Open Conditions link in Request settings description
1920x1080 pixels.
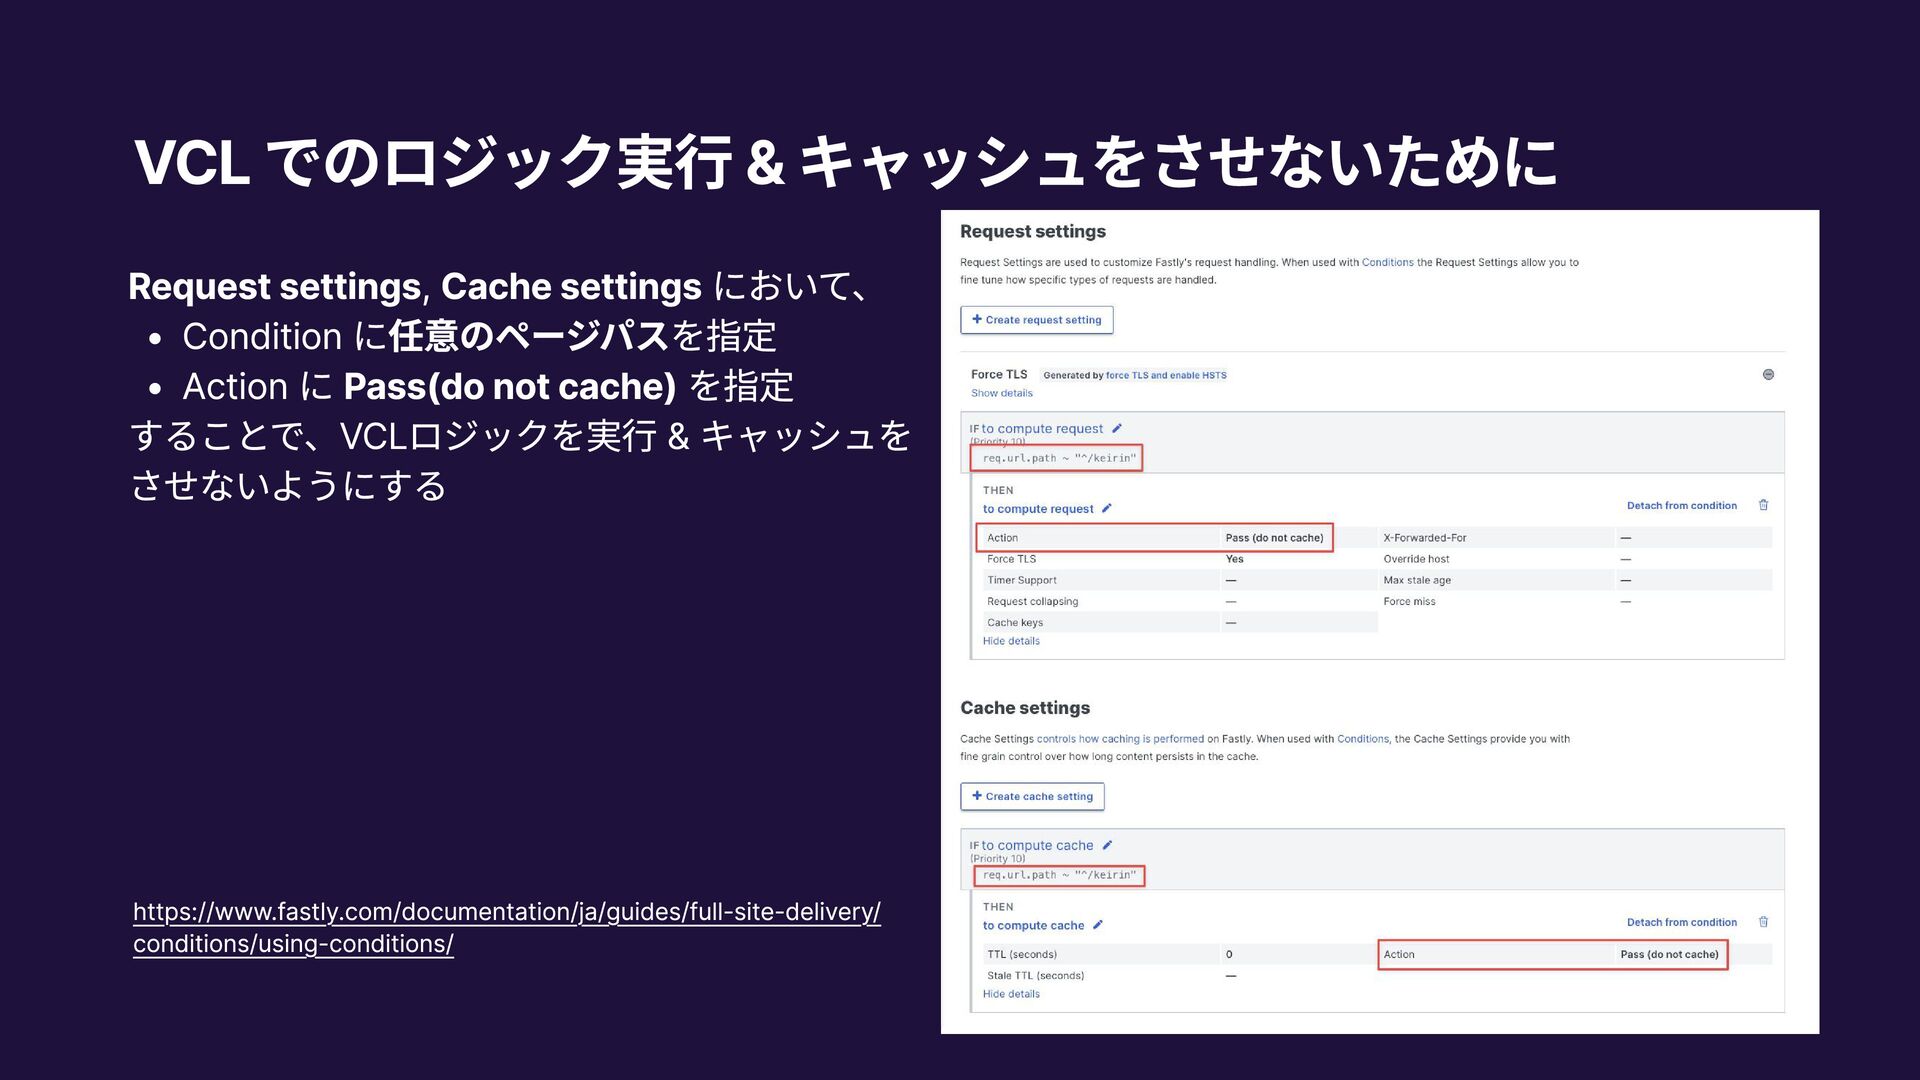1387,263
